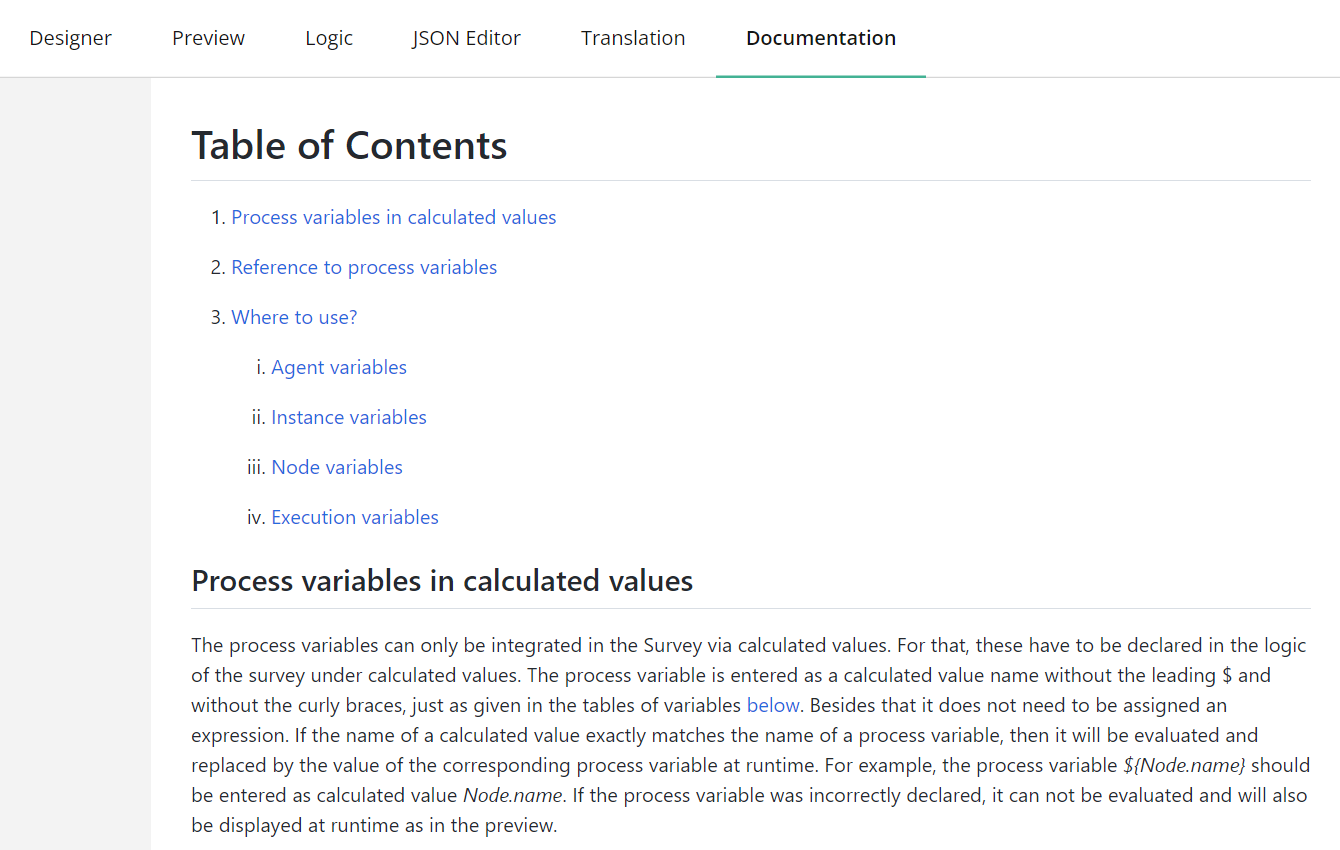Image resolution: width=1340 pixels, height=850 pixels.
Task: Jump to 'Reference to process variables' section
Action: 364,267
